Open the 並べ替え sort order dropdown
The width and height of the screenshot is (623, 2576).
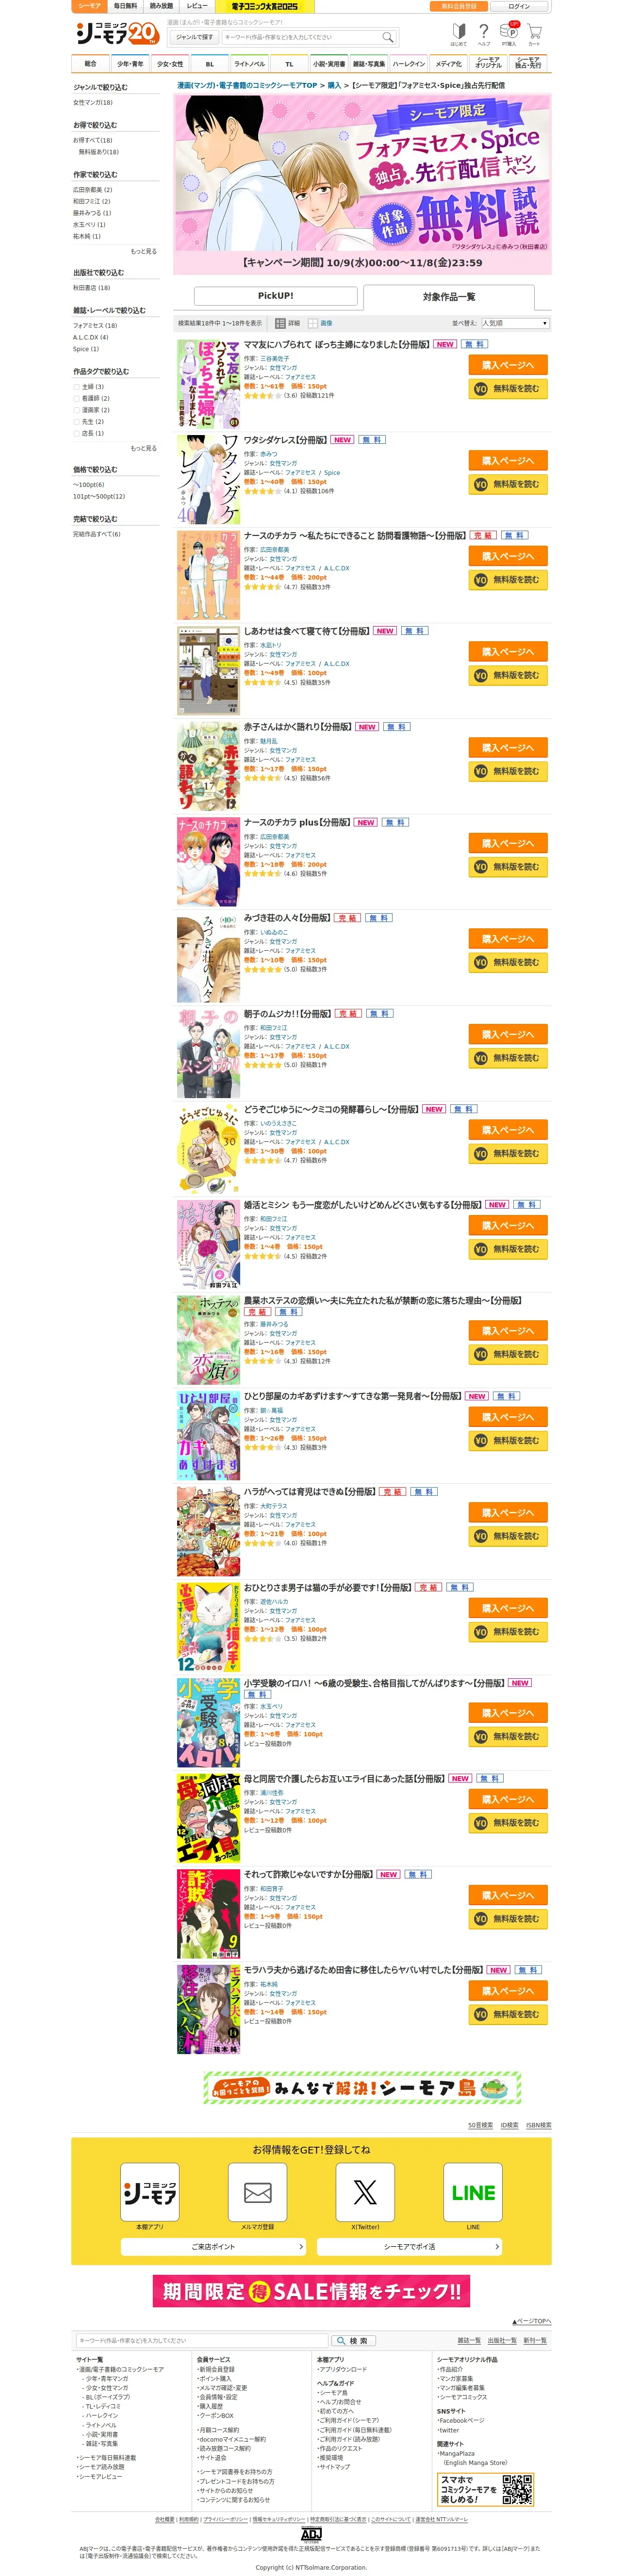click(x=515, y=323)
